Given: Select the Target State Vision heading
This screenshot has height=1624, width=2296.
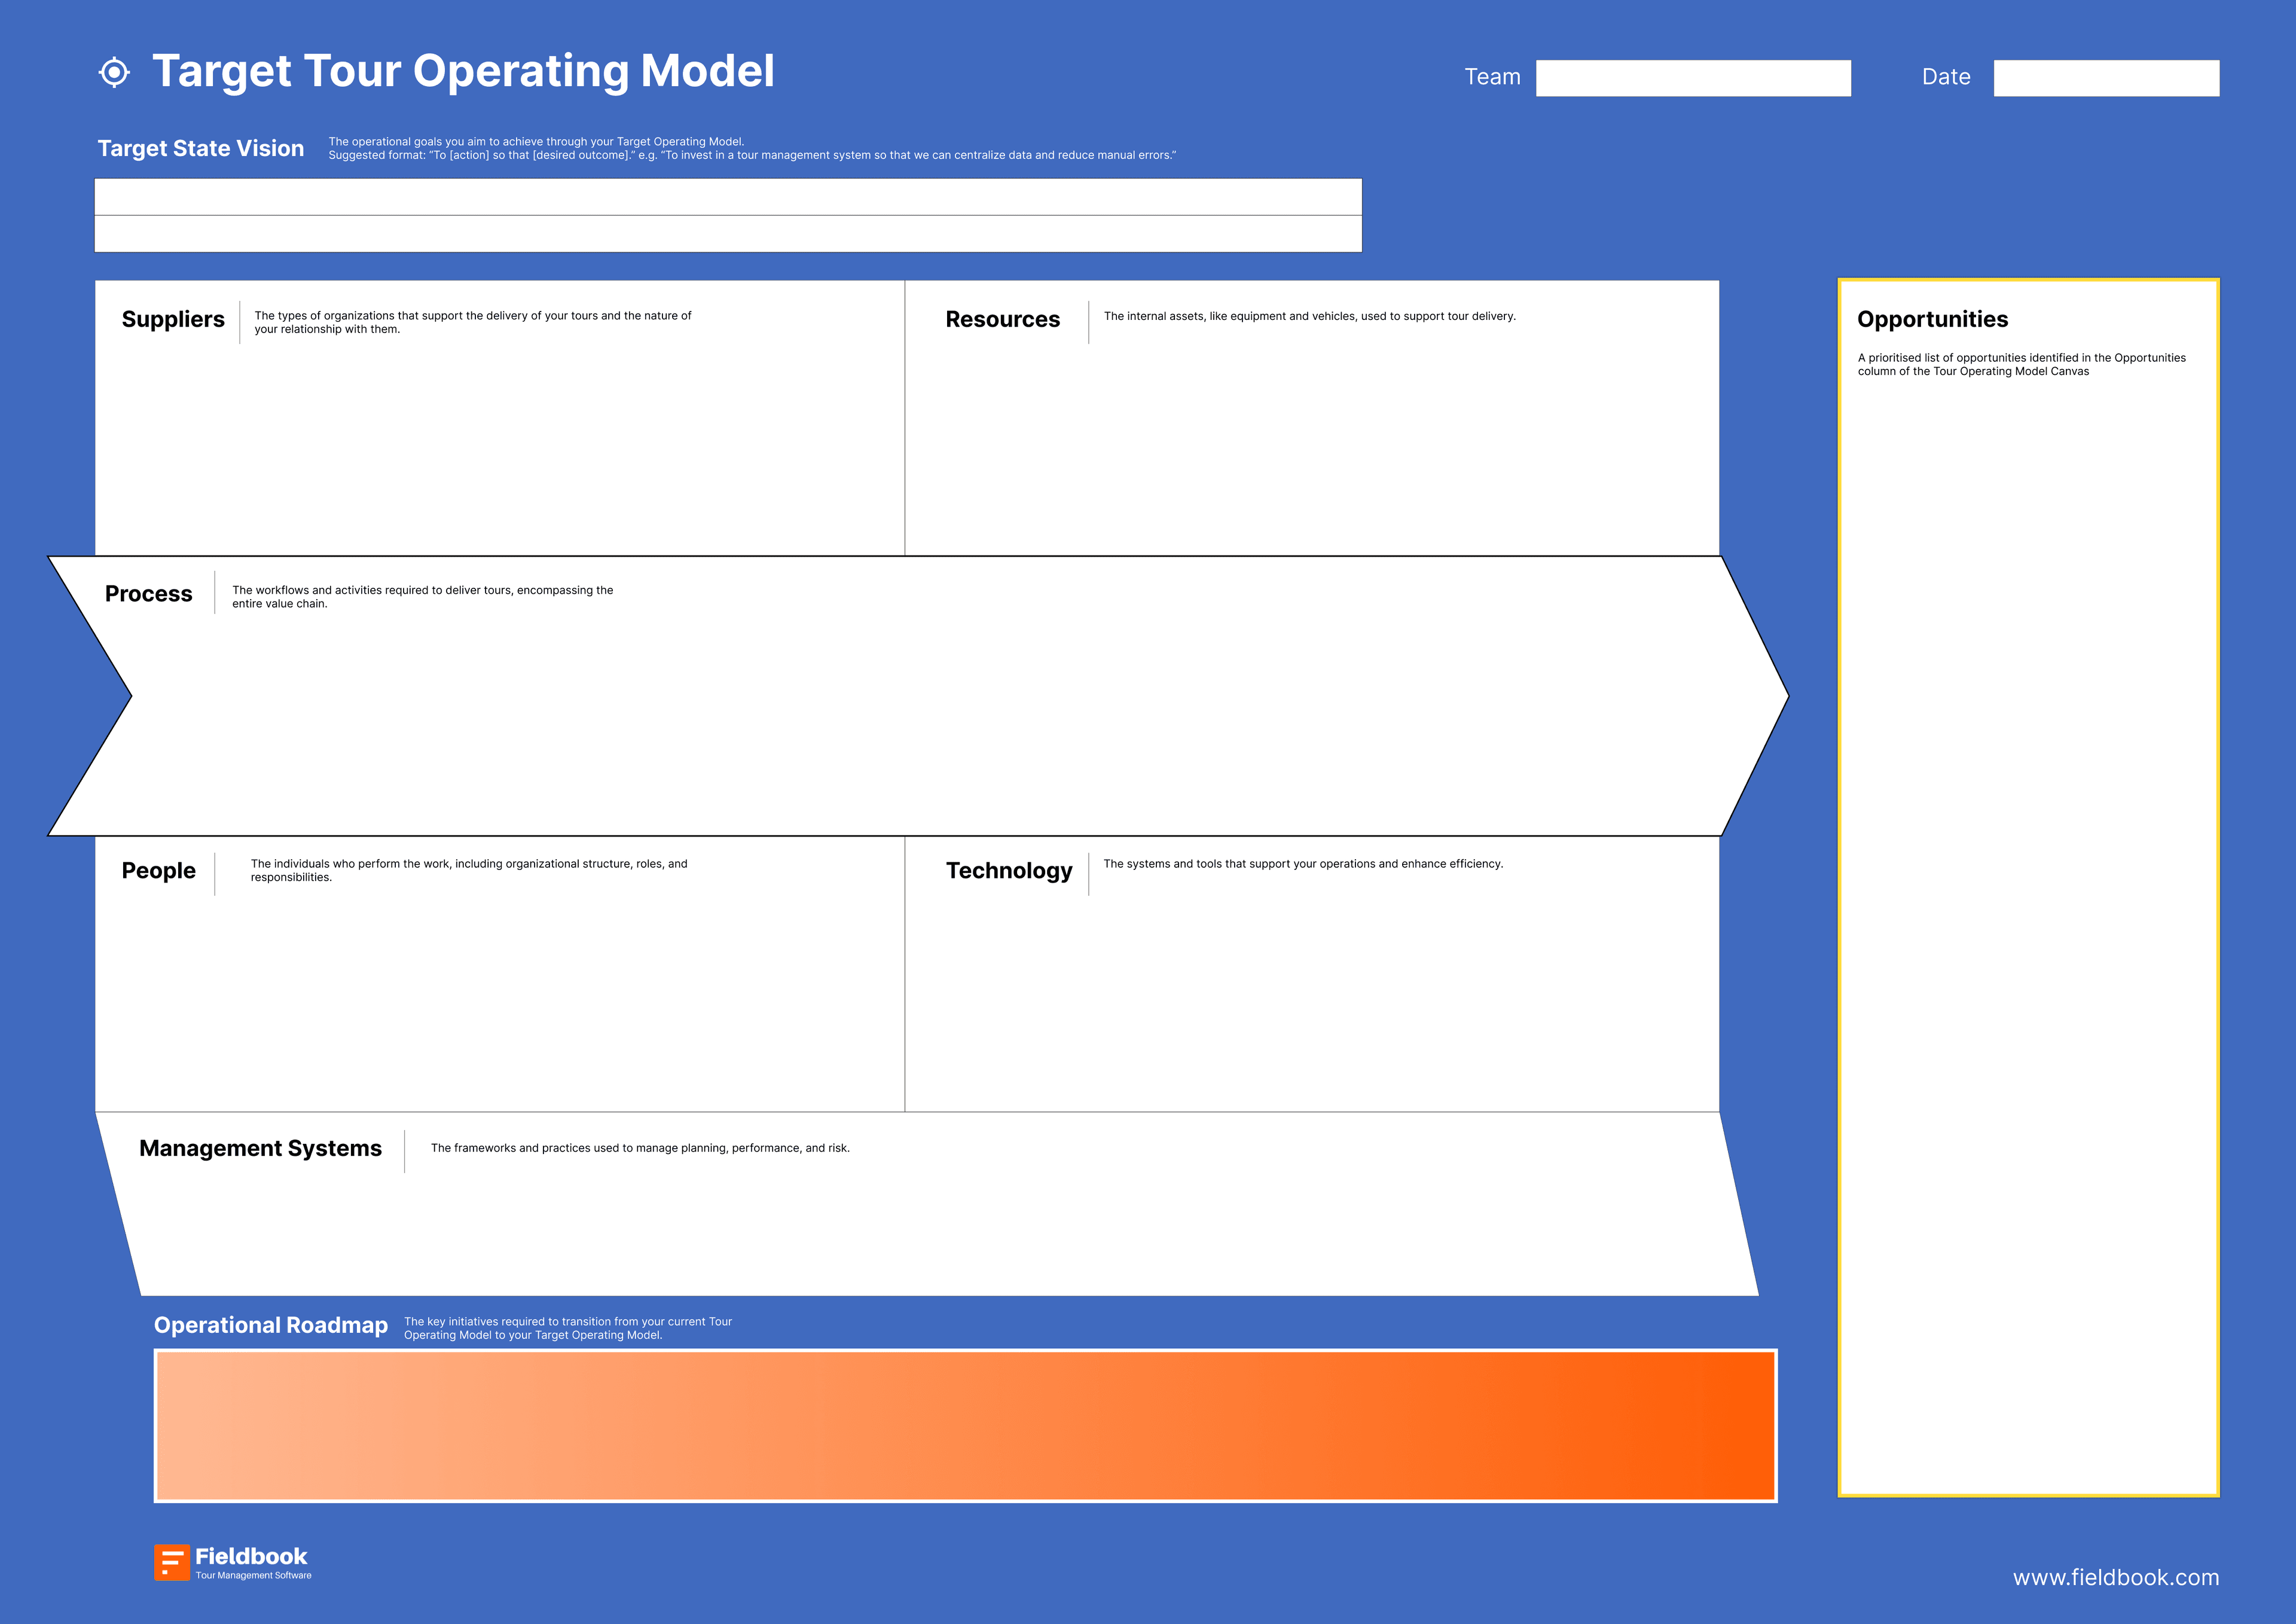Looking at the screenshot, I should click(x=201, y=148).
